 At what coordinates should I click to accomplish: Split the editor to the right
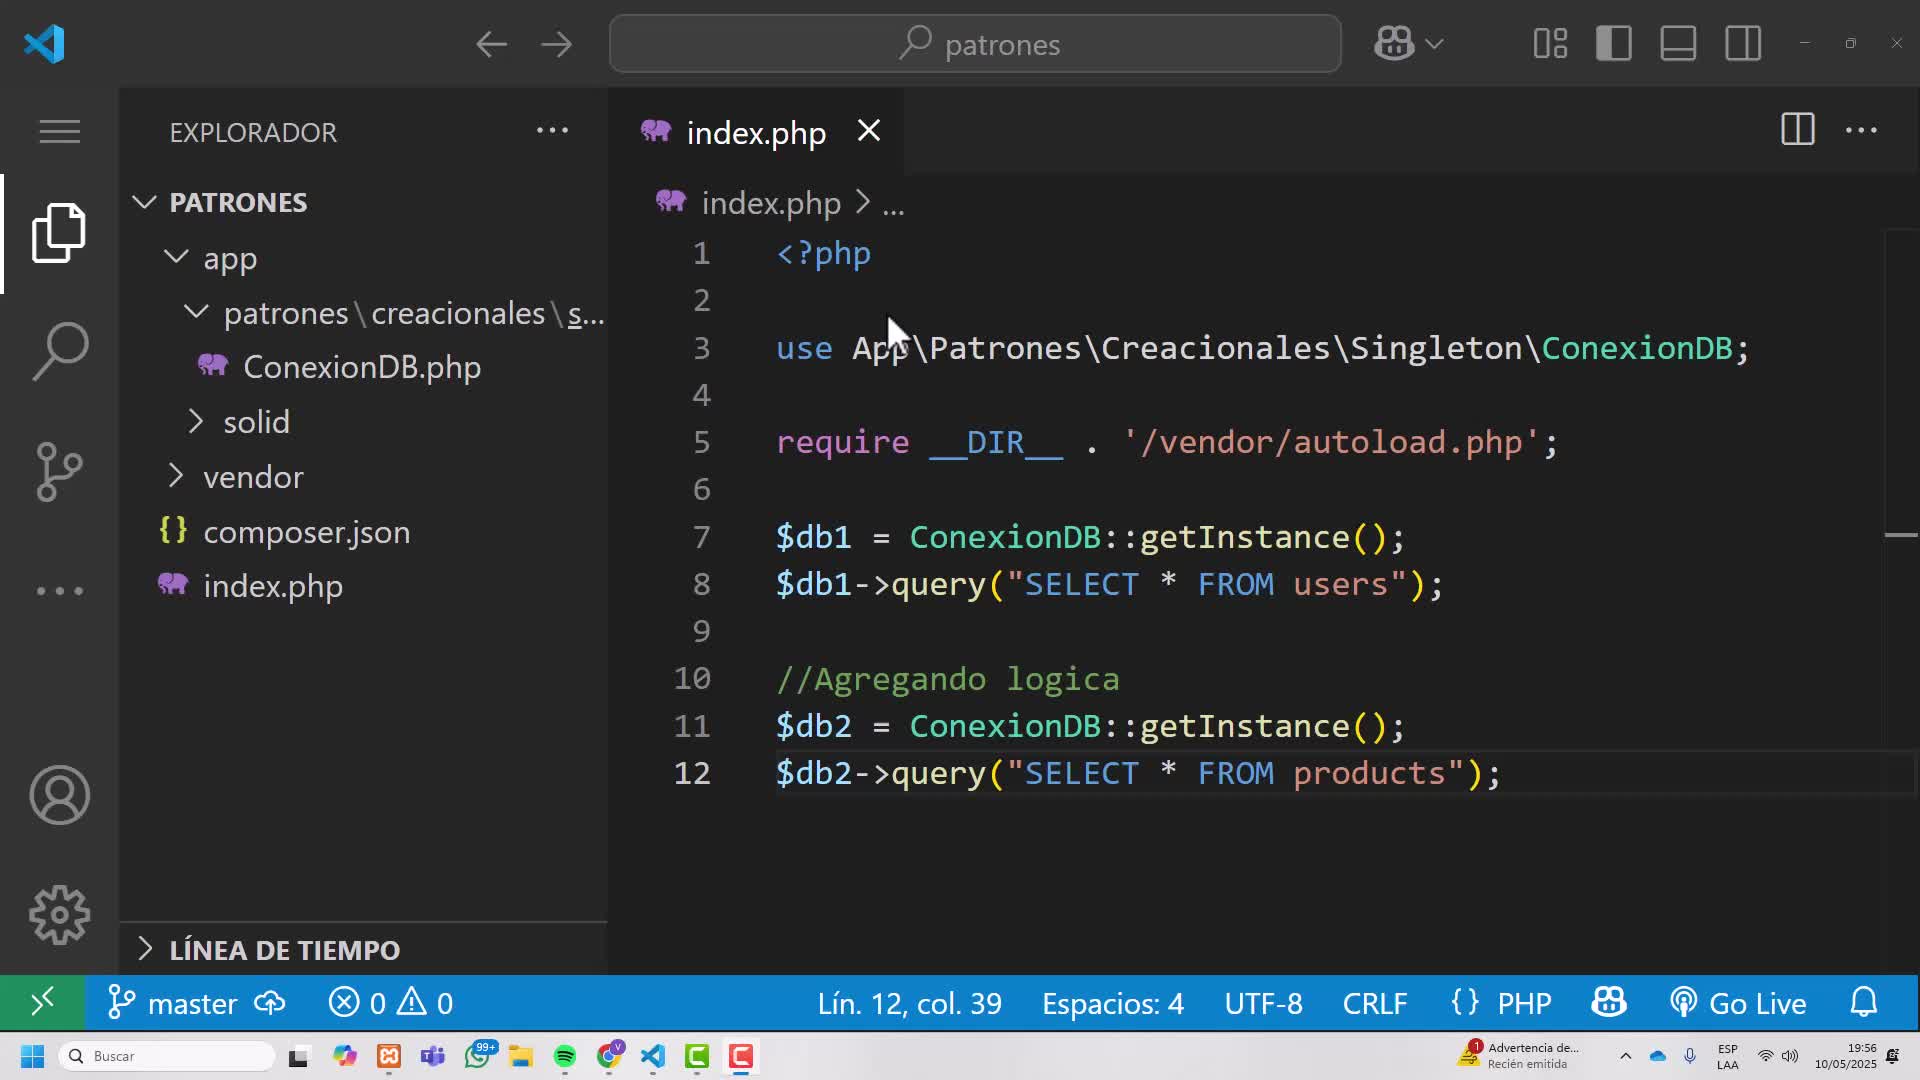click(1797, 130)
